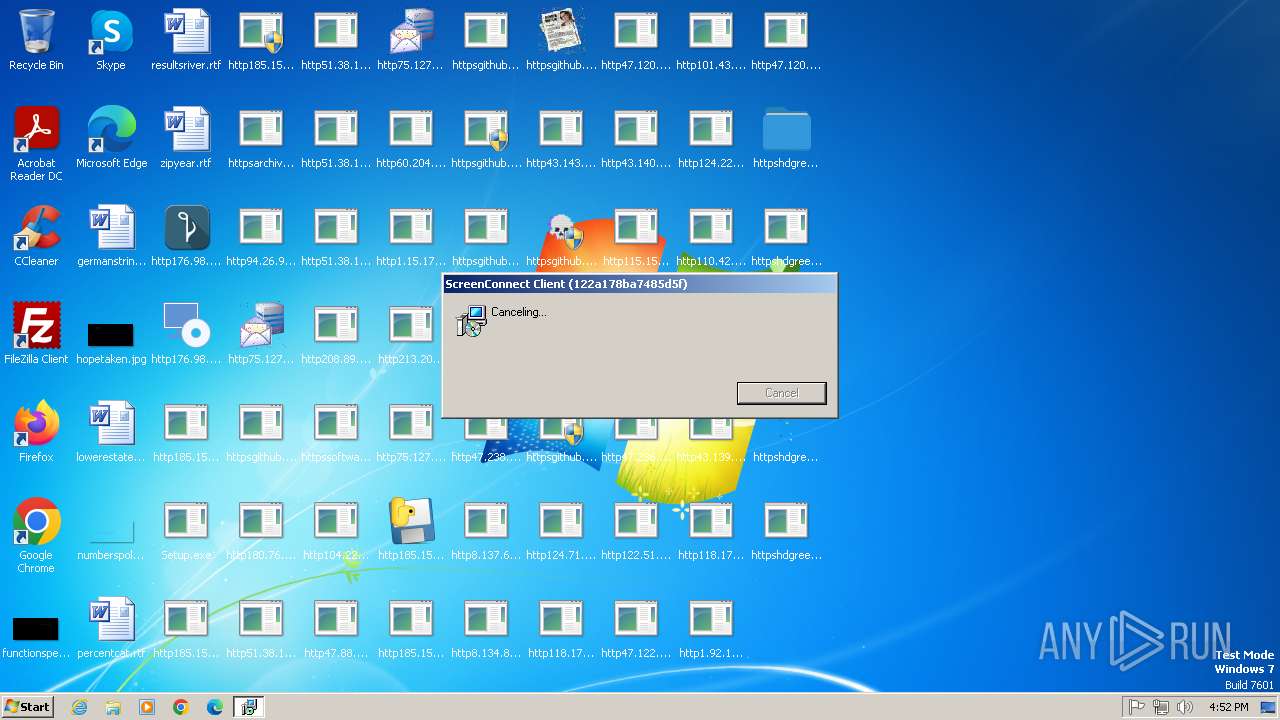Select the http47.88 desktop file
Image resolution: width=1280 pixels, height=720 pixels.
coord(336,628)
